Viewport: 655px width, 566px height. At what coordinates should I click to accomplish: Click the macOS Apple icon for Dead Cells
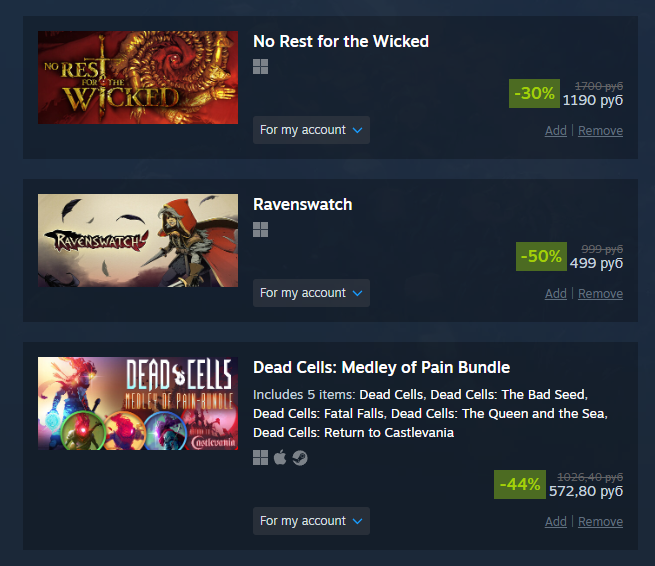[x=280, y=457]
